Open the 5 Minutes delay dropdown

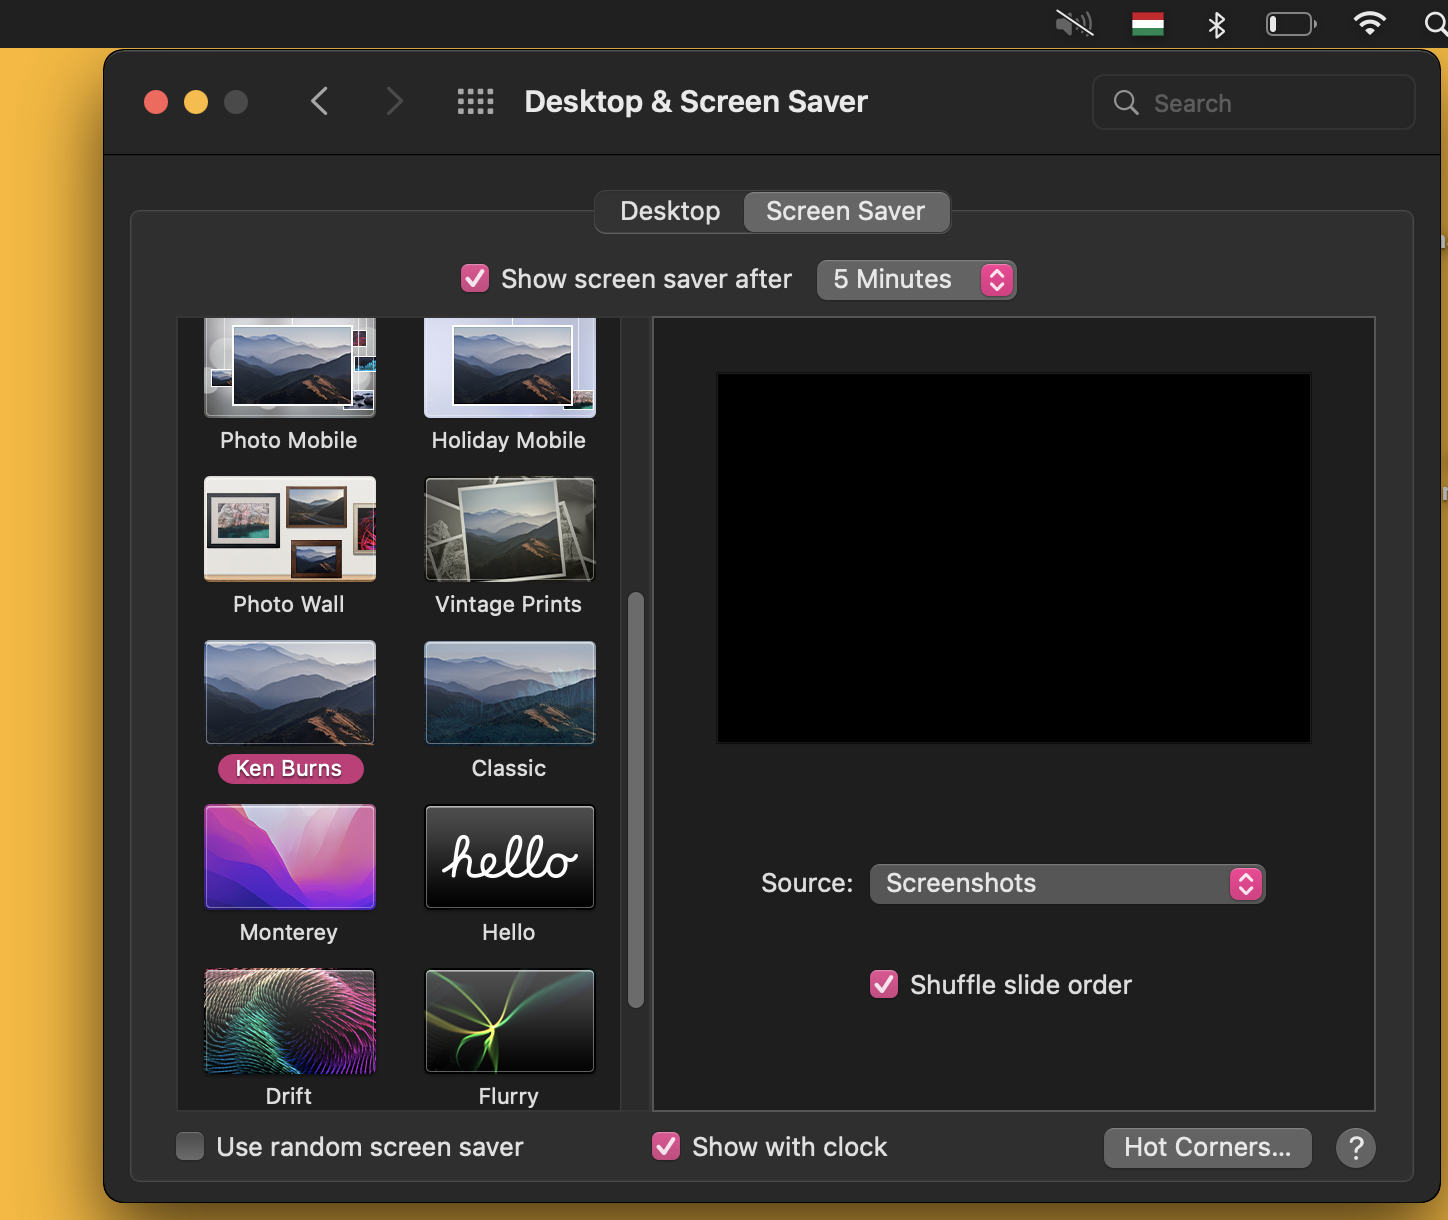[x=916, y=280]
